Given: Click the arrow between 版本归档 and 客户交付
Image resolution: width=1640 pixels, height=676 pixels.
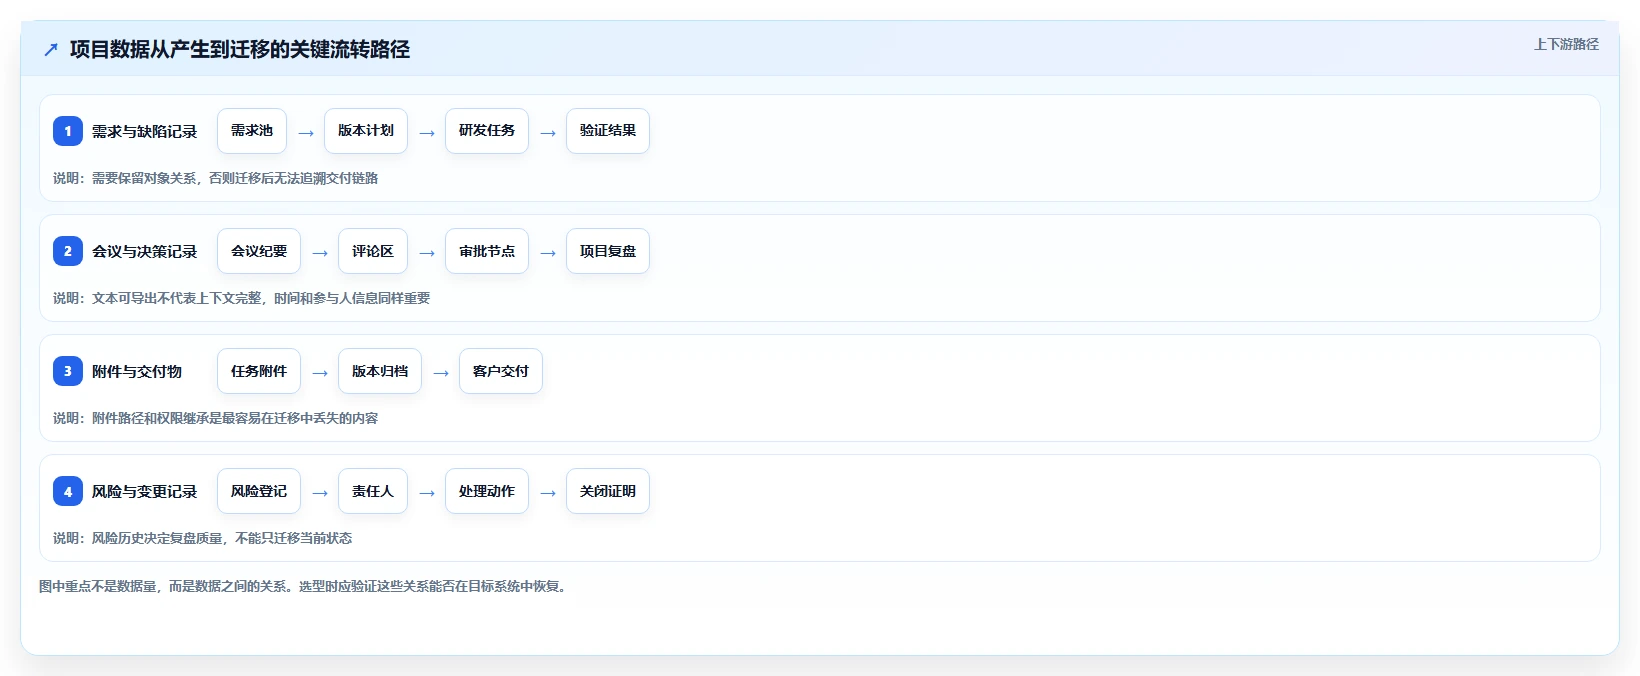Looking at the screenshot, I should tap(441, 373).
